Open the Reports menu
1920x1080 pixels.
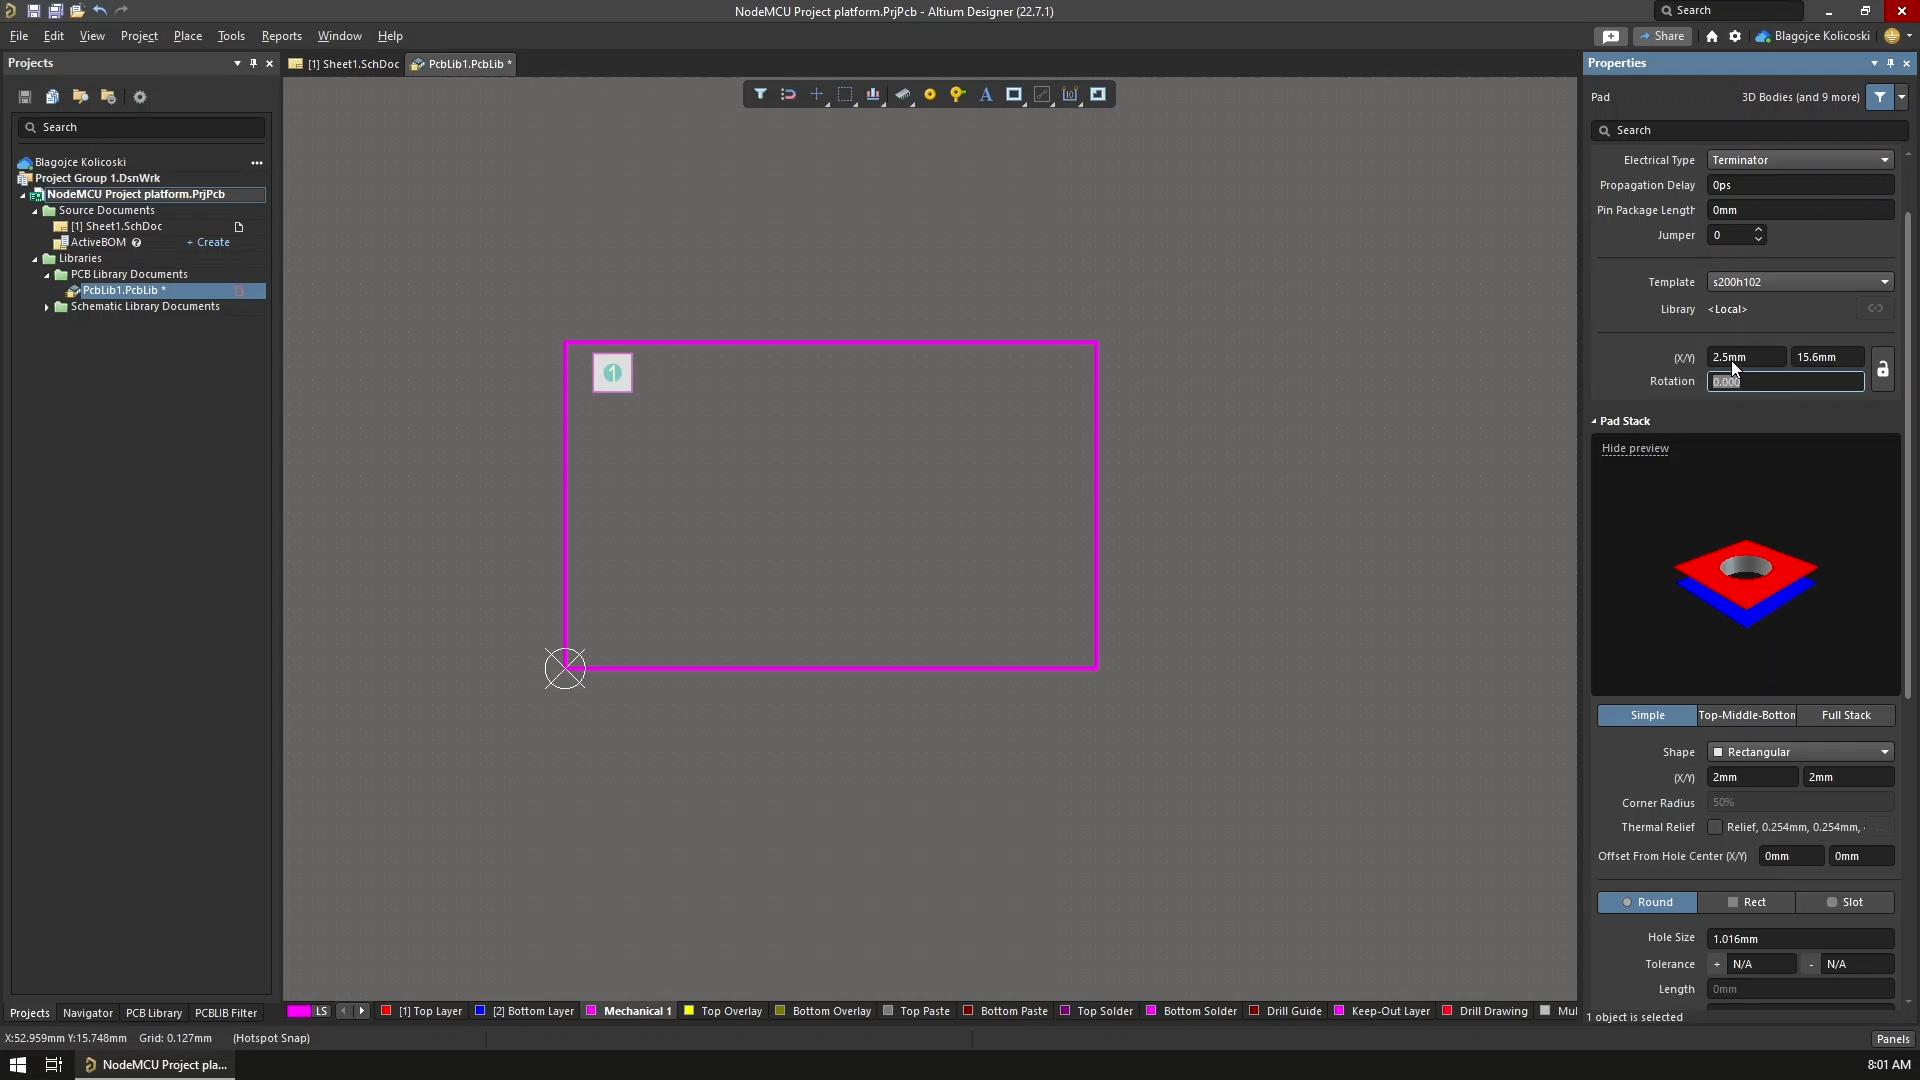click(x=281, y=36)
